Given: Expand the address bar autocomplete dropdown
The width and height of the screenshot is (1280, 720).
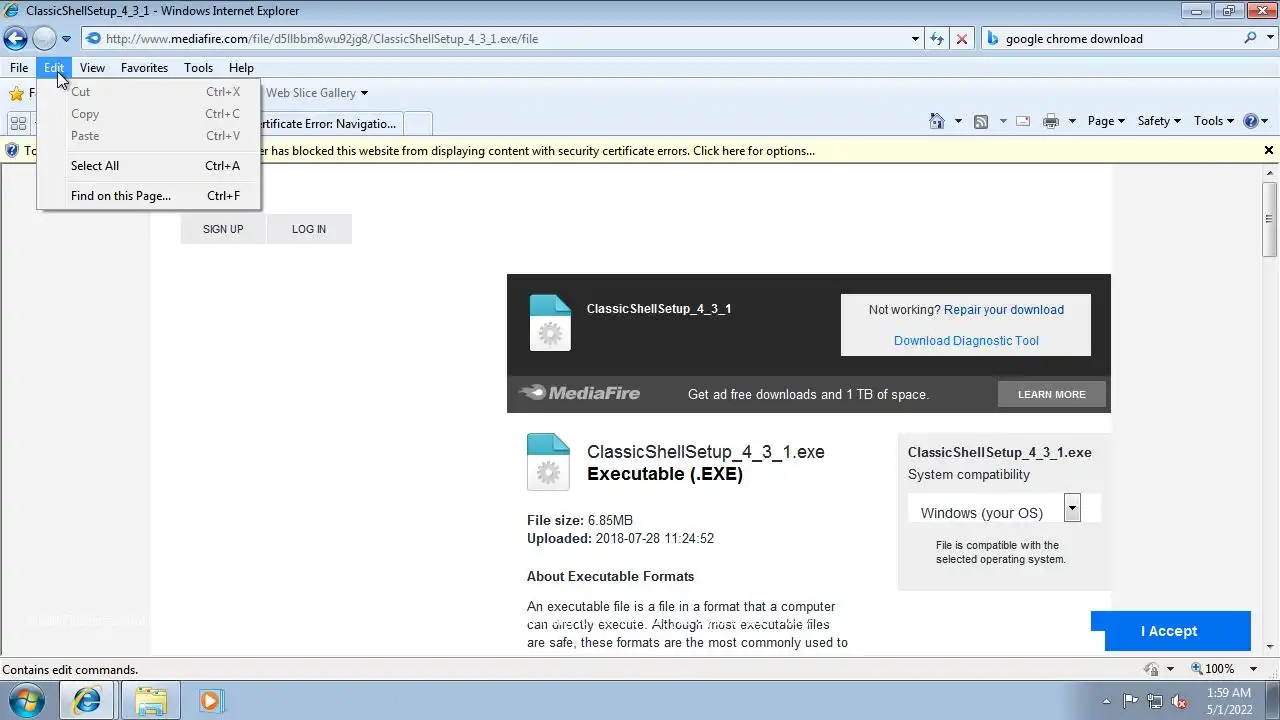Looking at the screenshot, I should [x=915, y=39].
